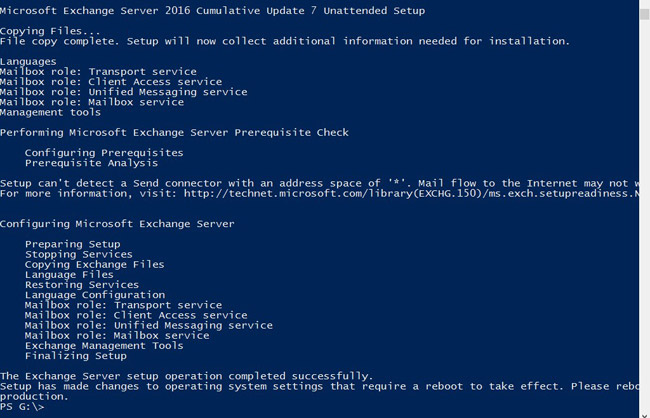The width and height of the screenshot is (650, 418).
Task: Click the "Finalizing Setup" step text
Action: click(x=75, y=355)
